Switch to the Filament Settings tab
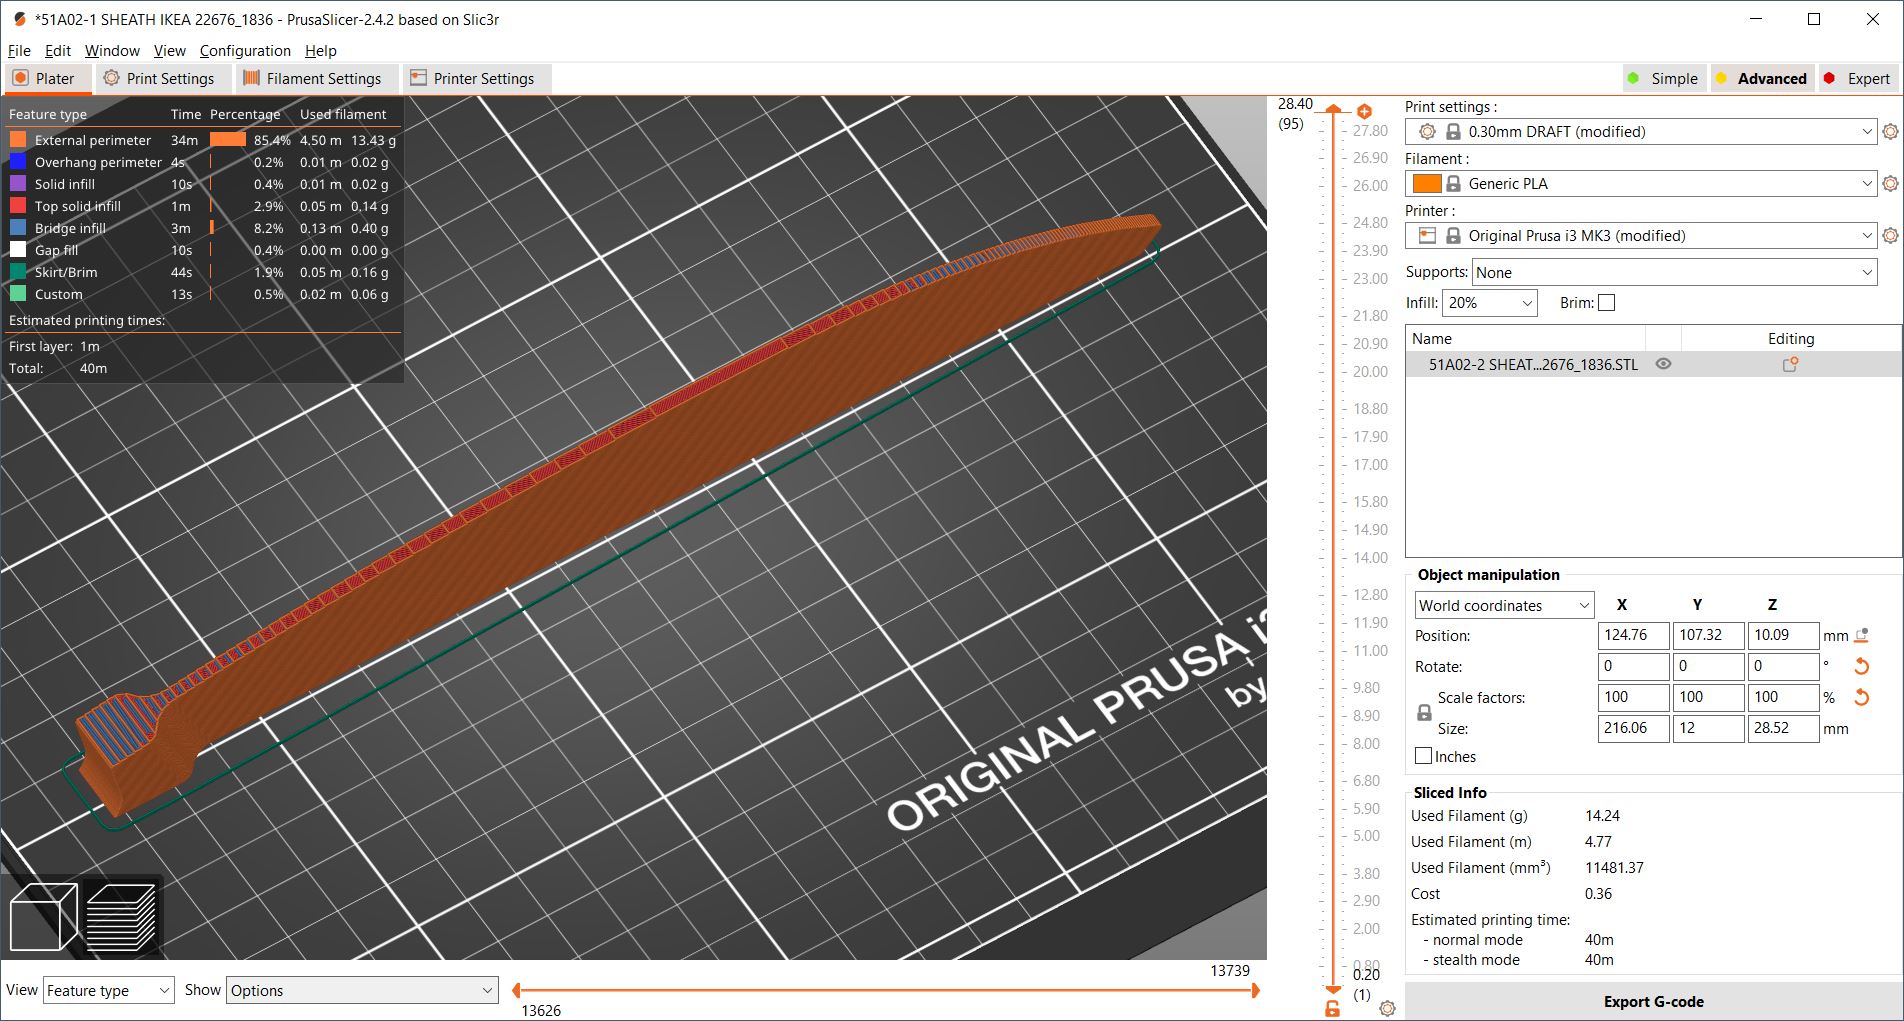 click(312, 79)
